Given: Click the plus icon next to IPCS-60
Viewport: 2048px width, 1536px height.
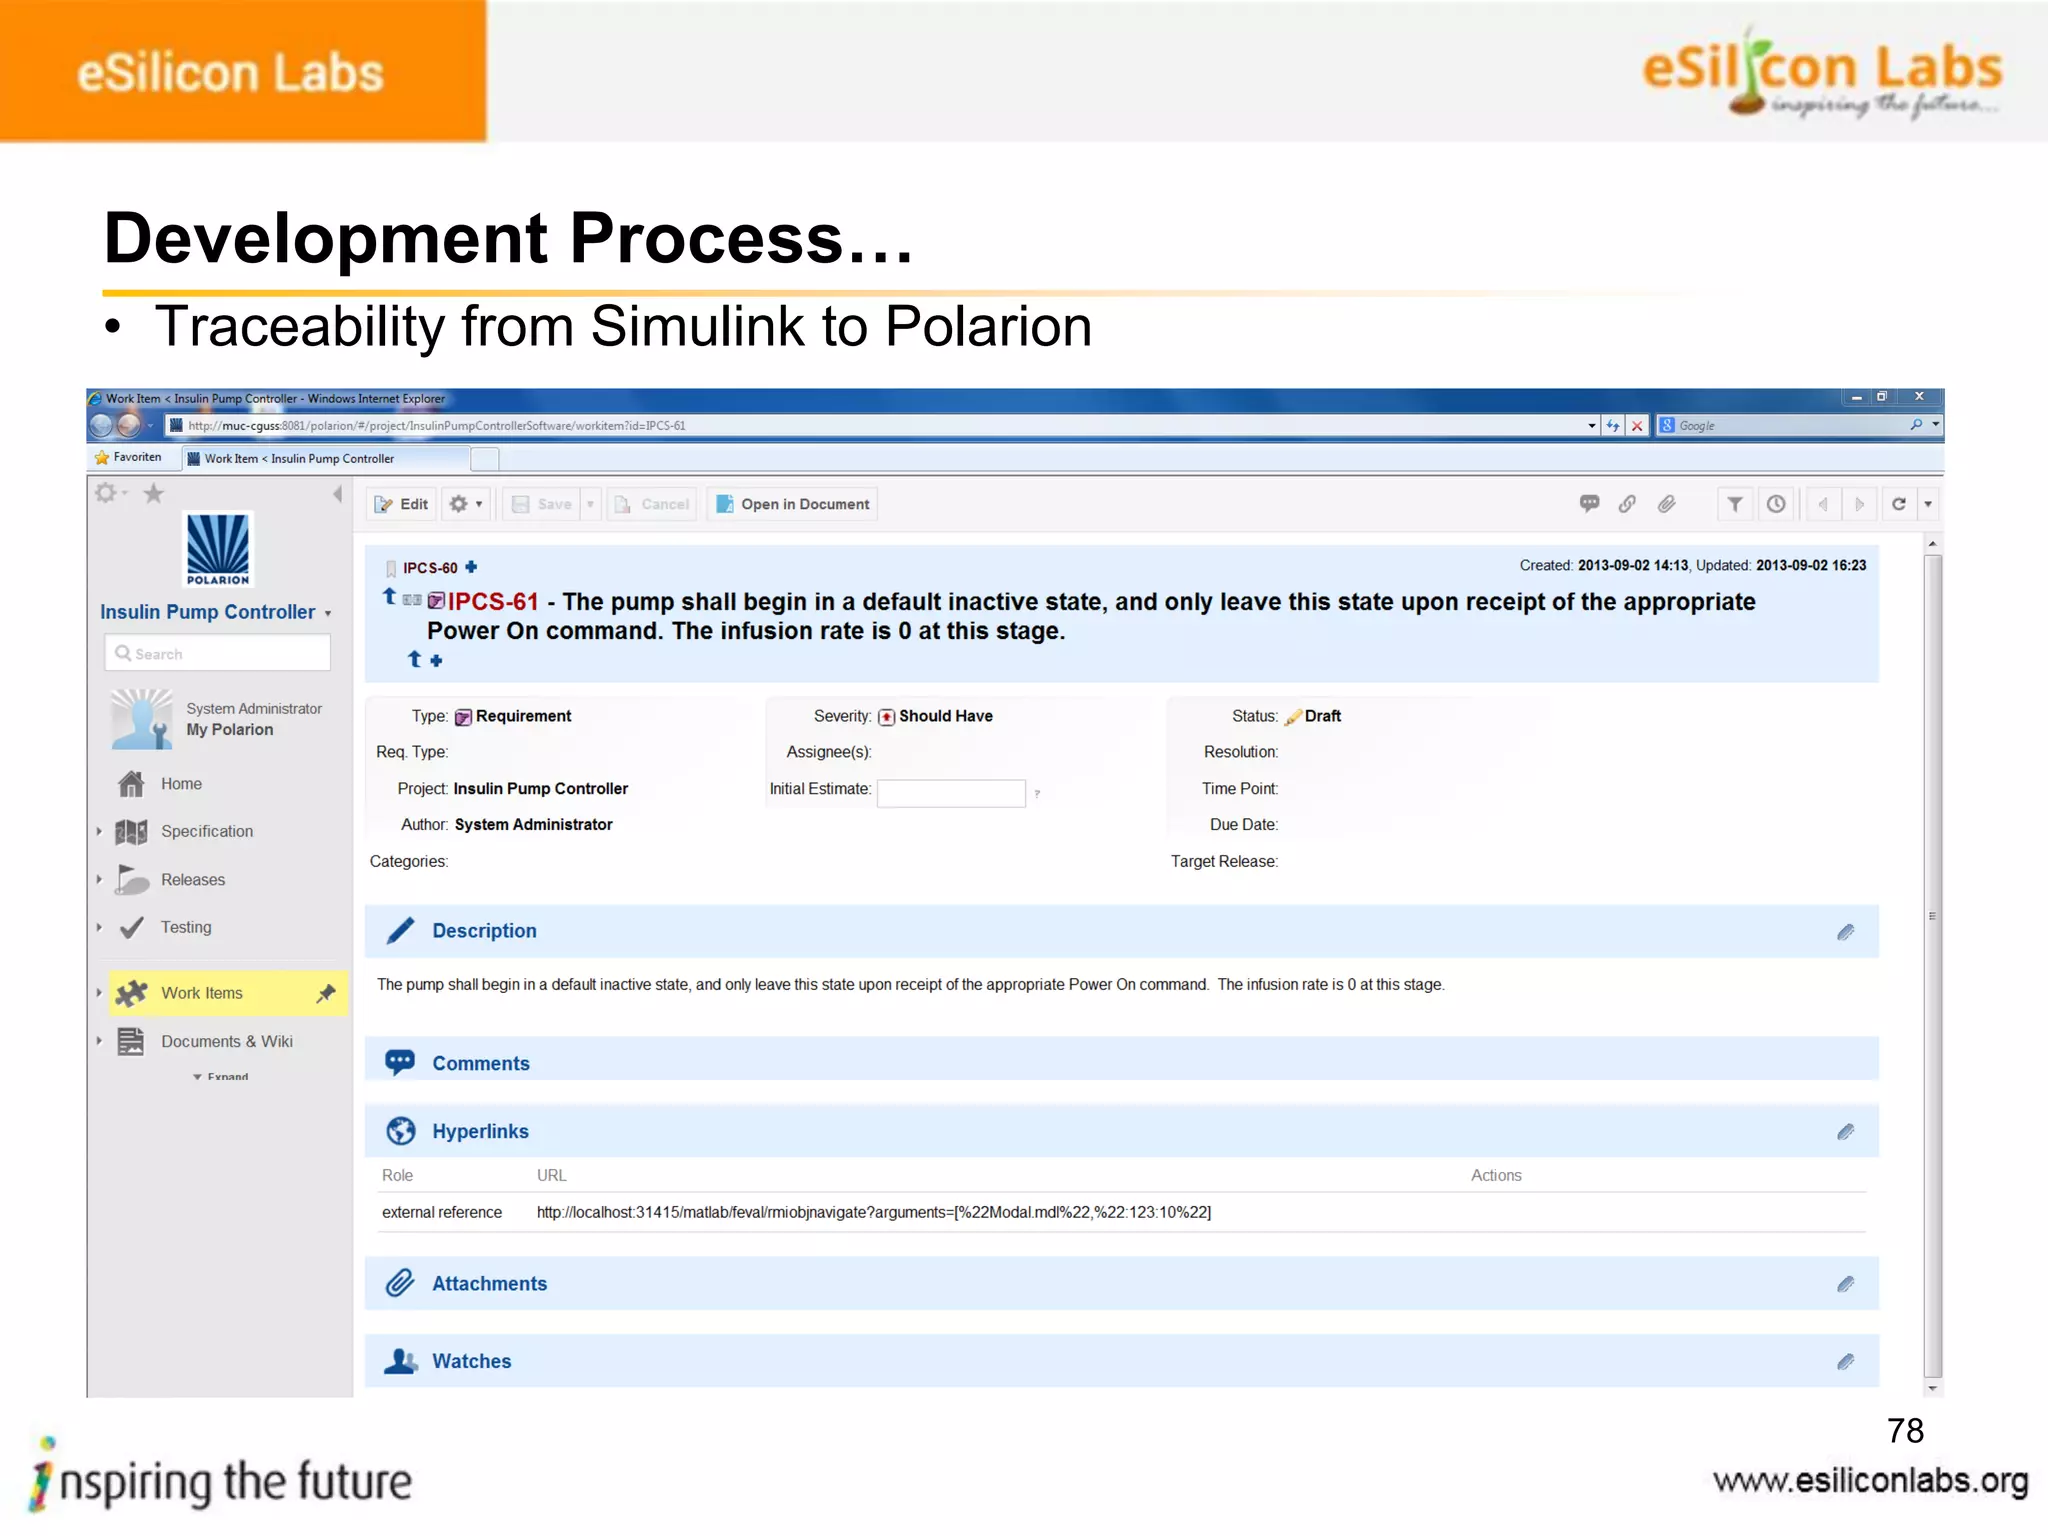Looking at the screenshot, I should pyautogui.click(x=471, y=567).
